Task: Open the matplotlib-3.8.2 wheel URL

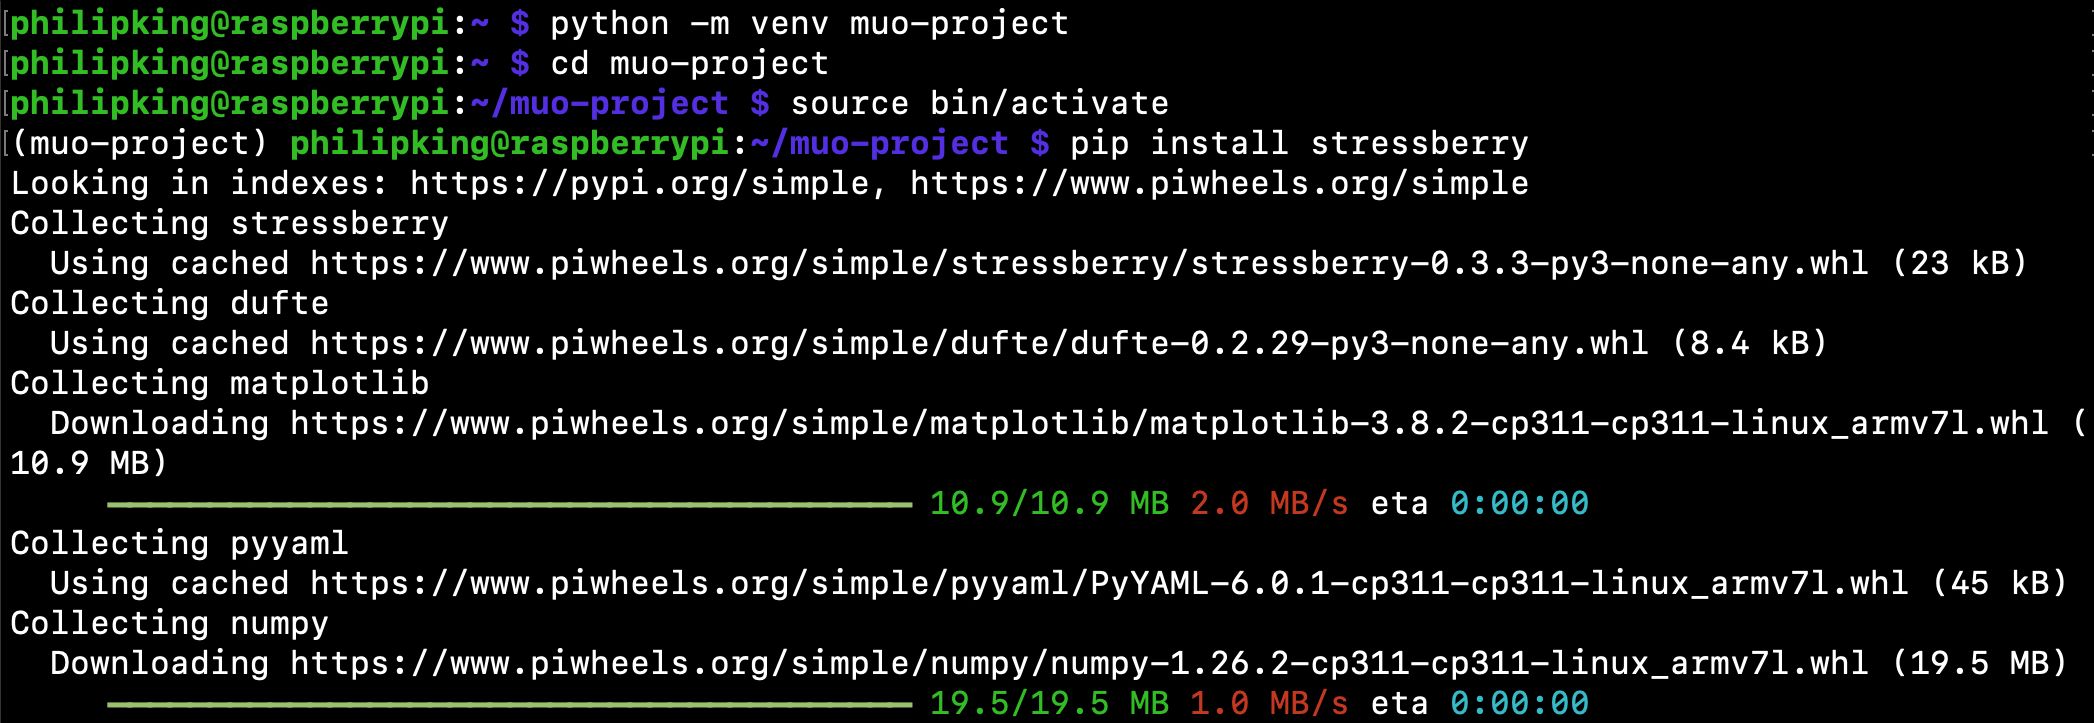Action: click(x=1169, y=424)
